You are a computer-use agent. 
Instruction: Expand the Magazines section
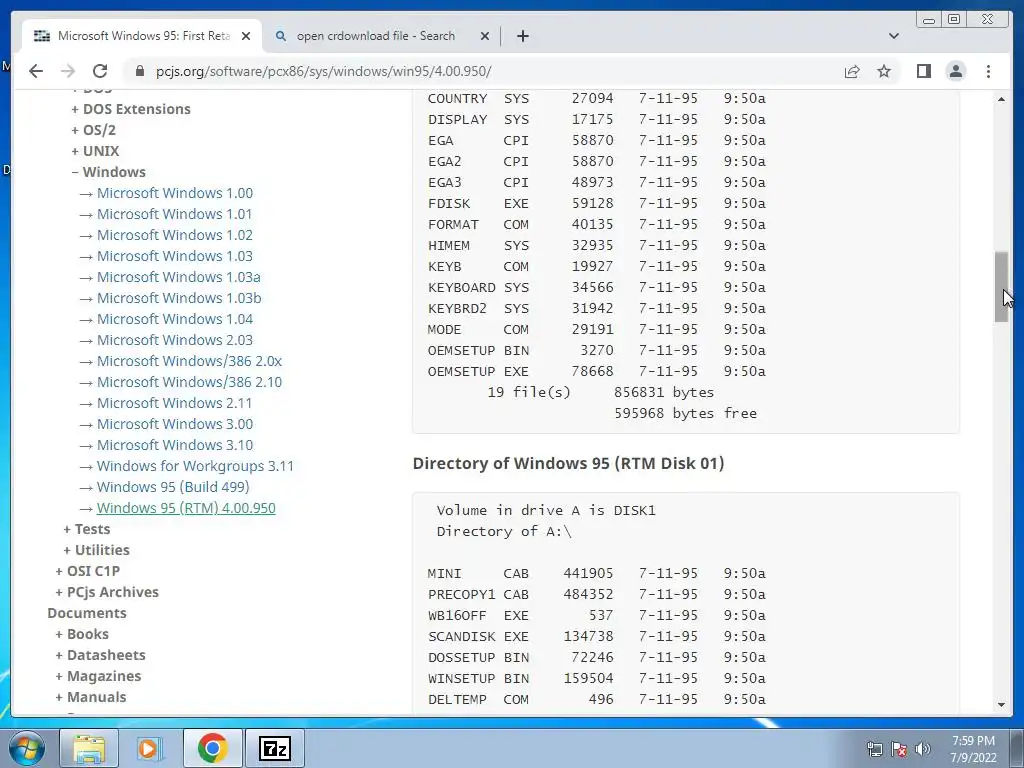point(98,676)
